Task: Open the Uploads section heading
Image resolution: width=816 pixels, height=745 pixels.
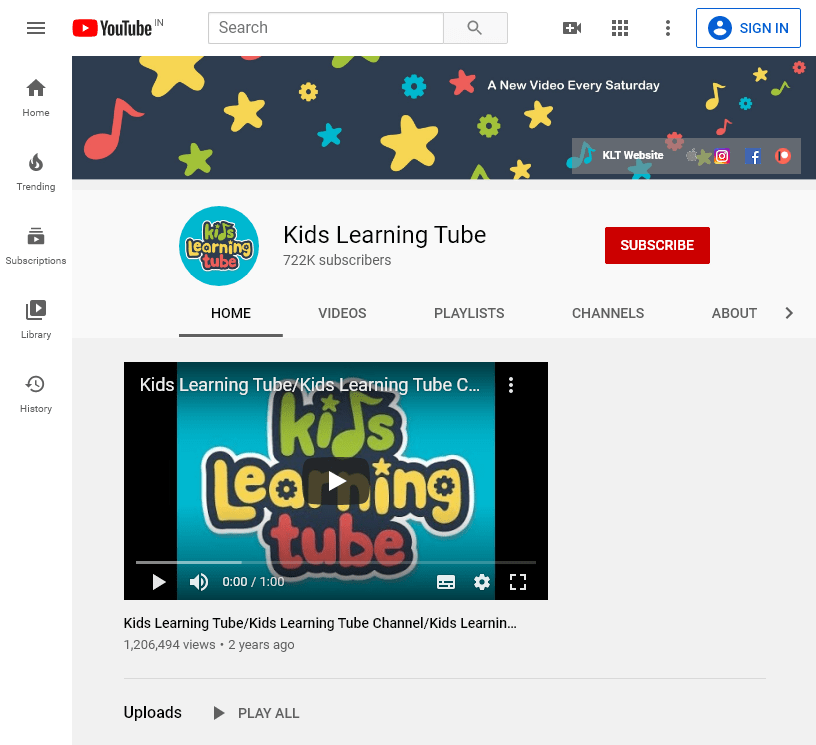Action: [x=152, y=712]
